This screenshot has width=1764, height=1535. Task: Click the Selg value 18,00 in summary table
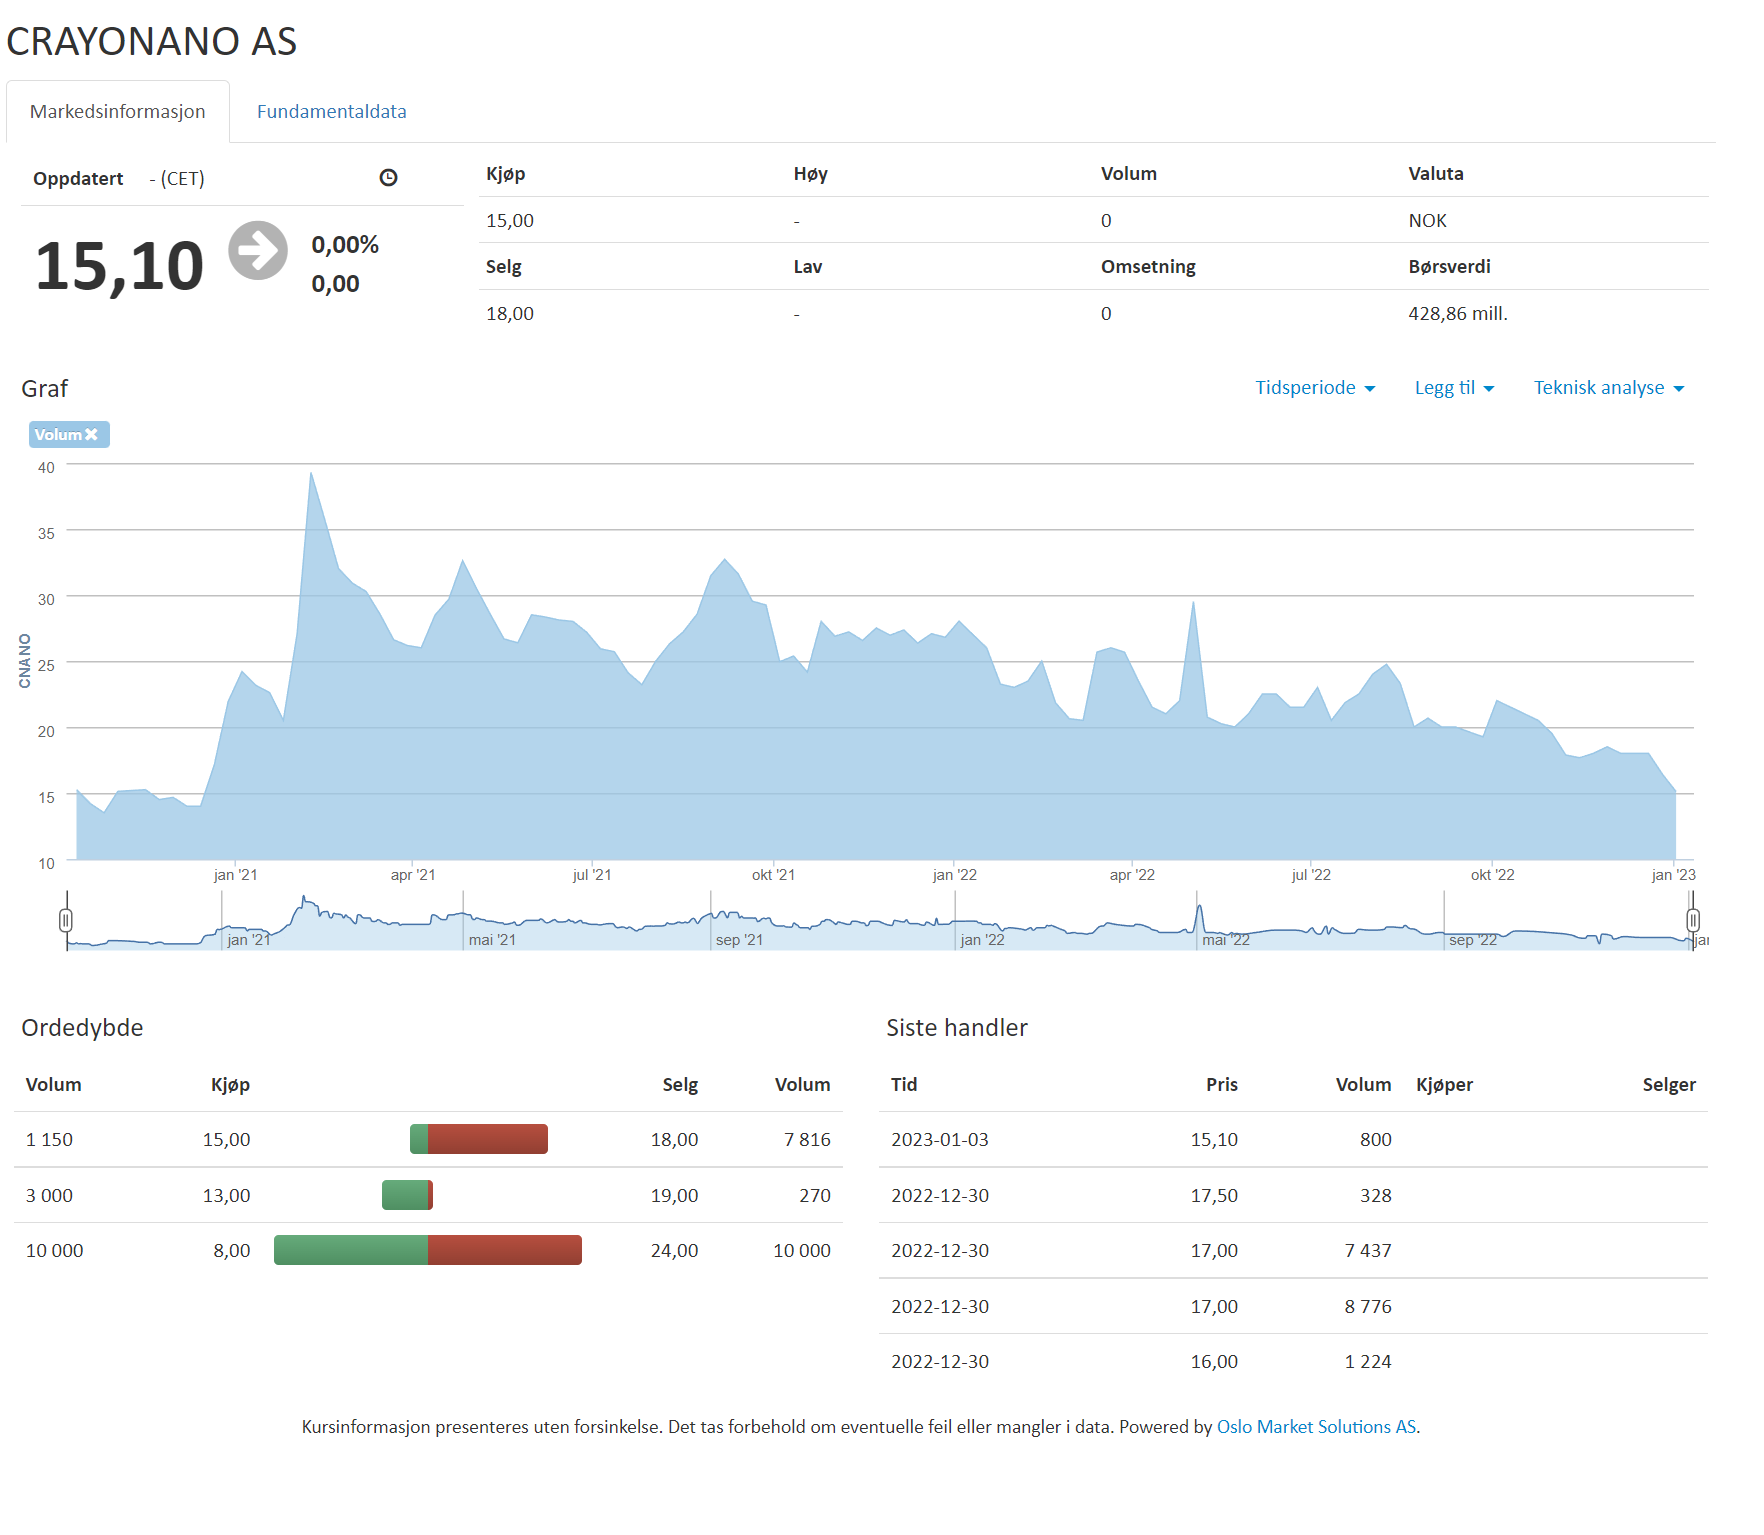[x=510, y=313]
